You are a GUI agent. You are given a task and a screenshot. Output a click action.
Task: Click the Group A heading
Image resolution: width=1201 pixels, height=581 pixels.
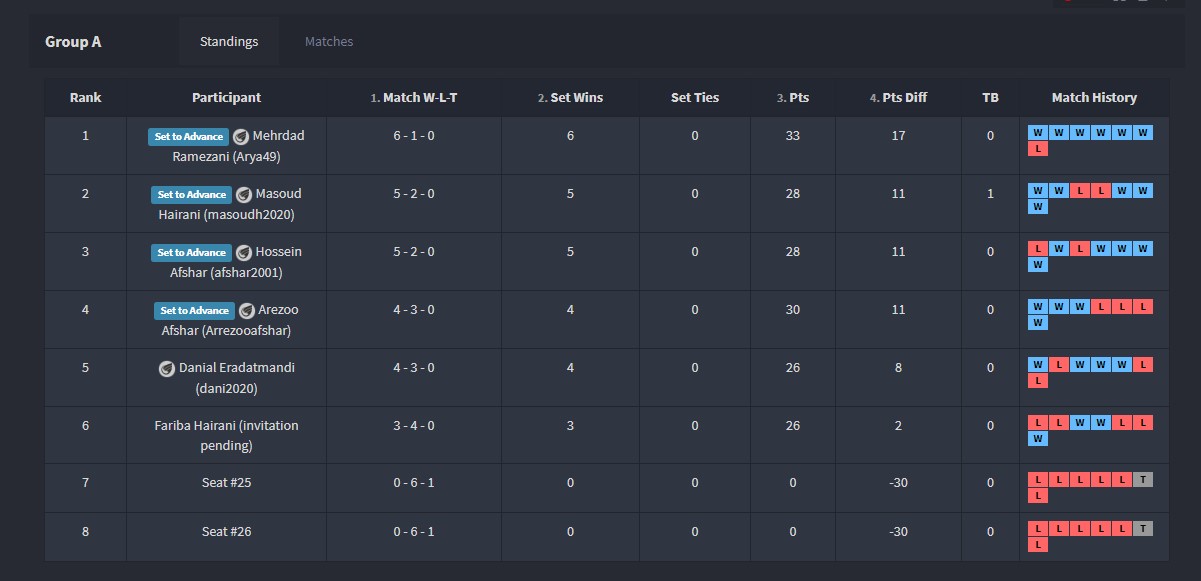[x=73, y=42]
